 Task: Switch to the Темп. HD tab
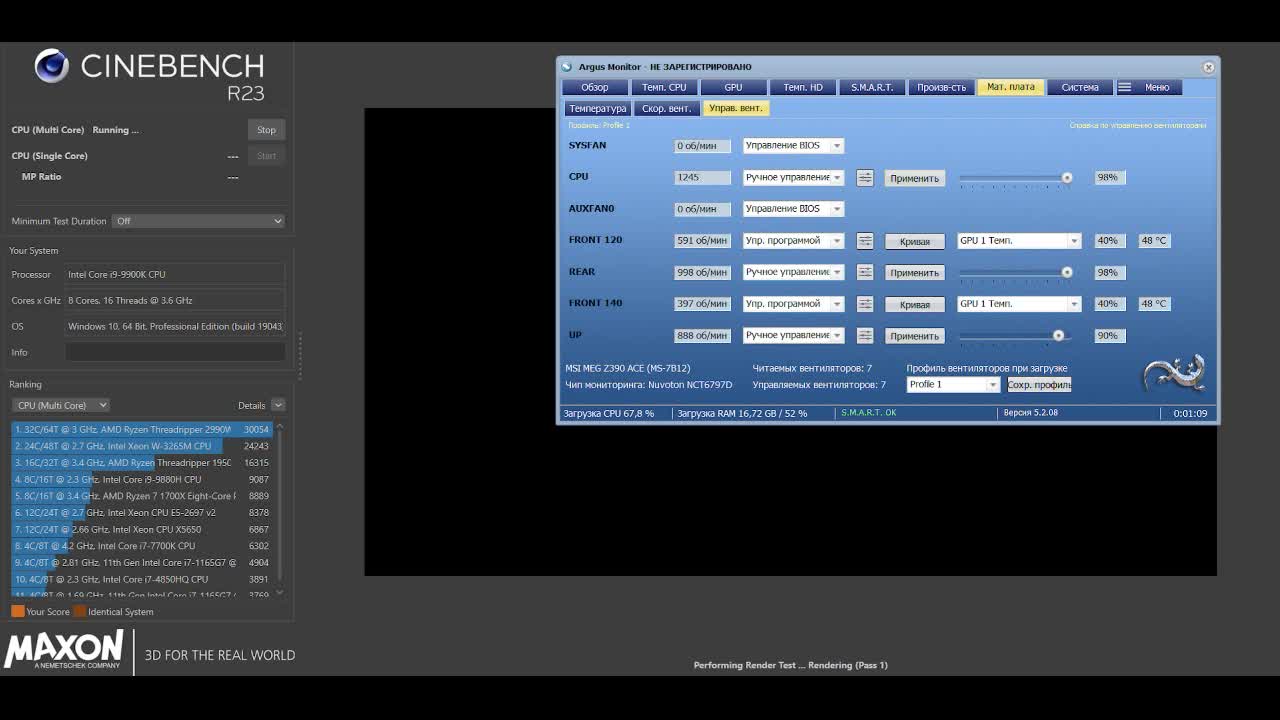click(x=803, y=87)
